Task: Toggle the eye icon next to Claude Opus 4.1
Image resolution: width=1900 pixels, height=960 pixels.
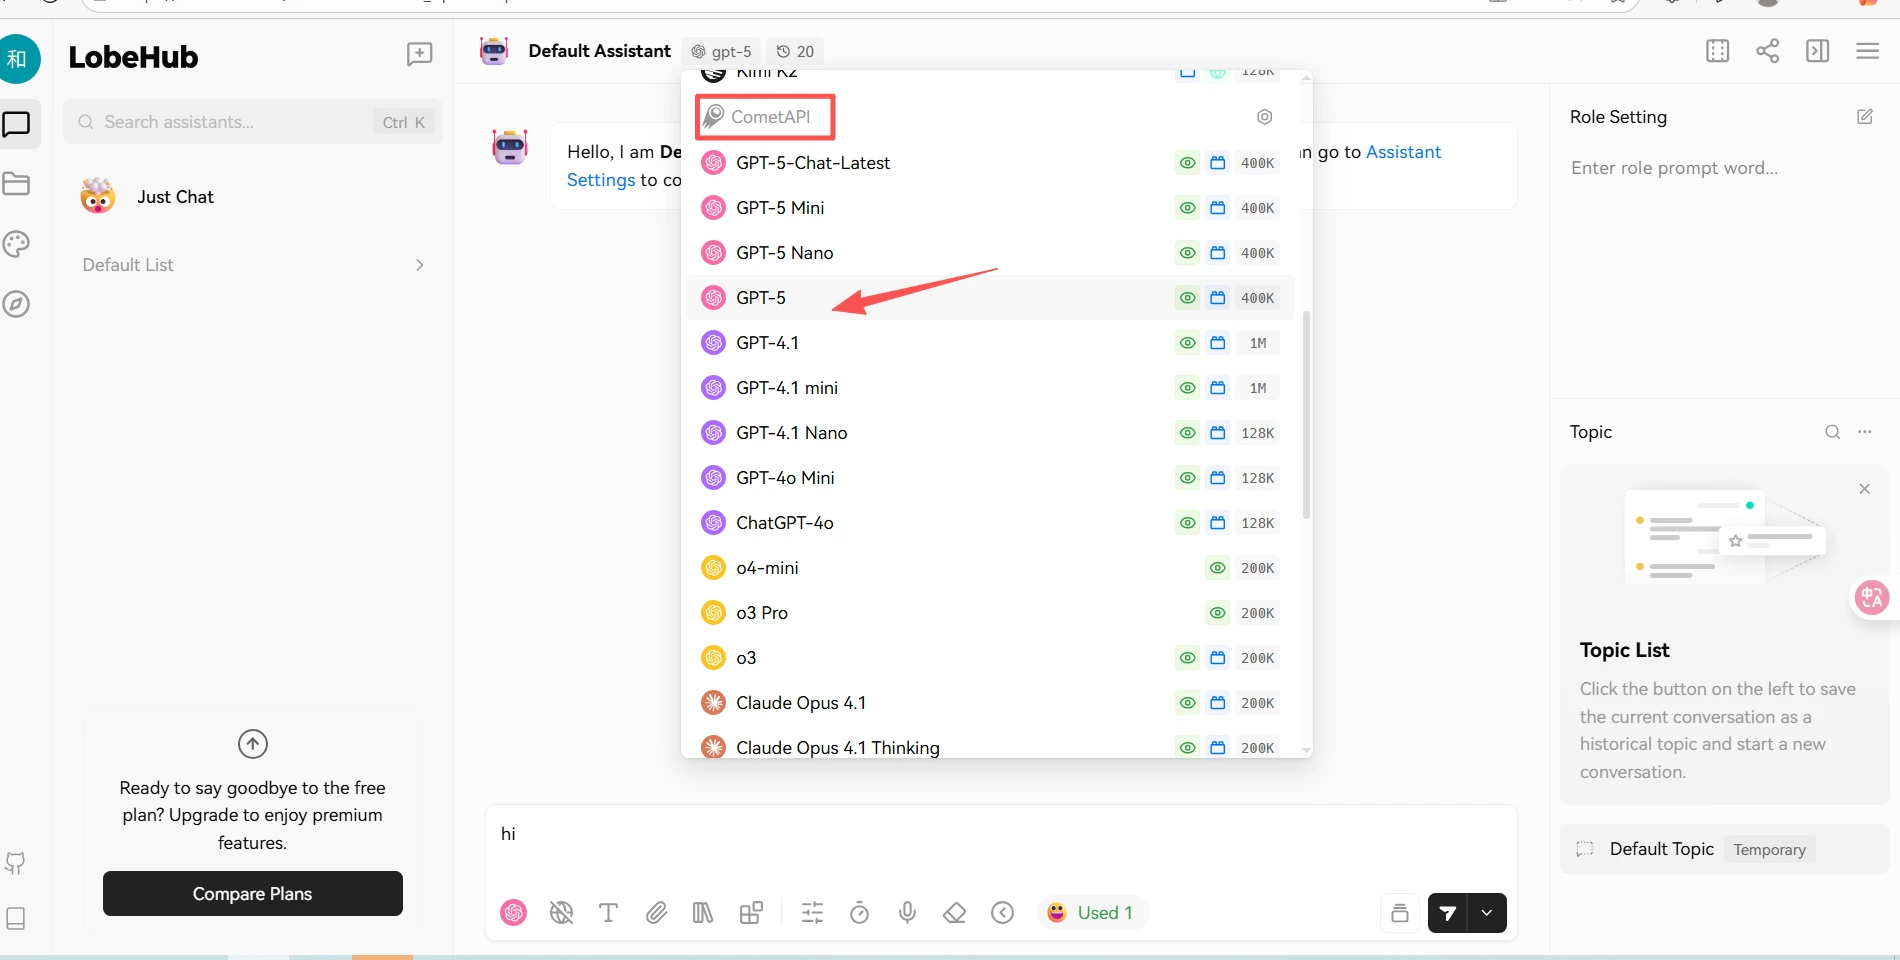Action: pyautogui.click(x=1187, y=703)
